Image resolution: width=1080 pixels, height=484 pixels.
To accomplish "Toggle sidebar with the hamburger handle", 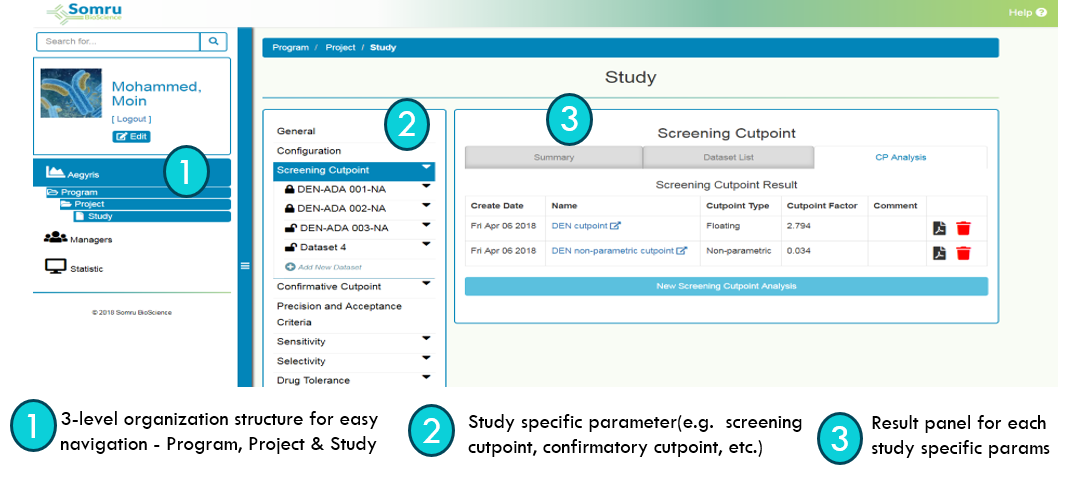I will click(x=244, y=265).
